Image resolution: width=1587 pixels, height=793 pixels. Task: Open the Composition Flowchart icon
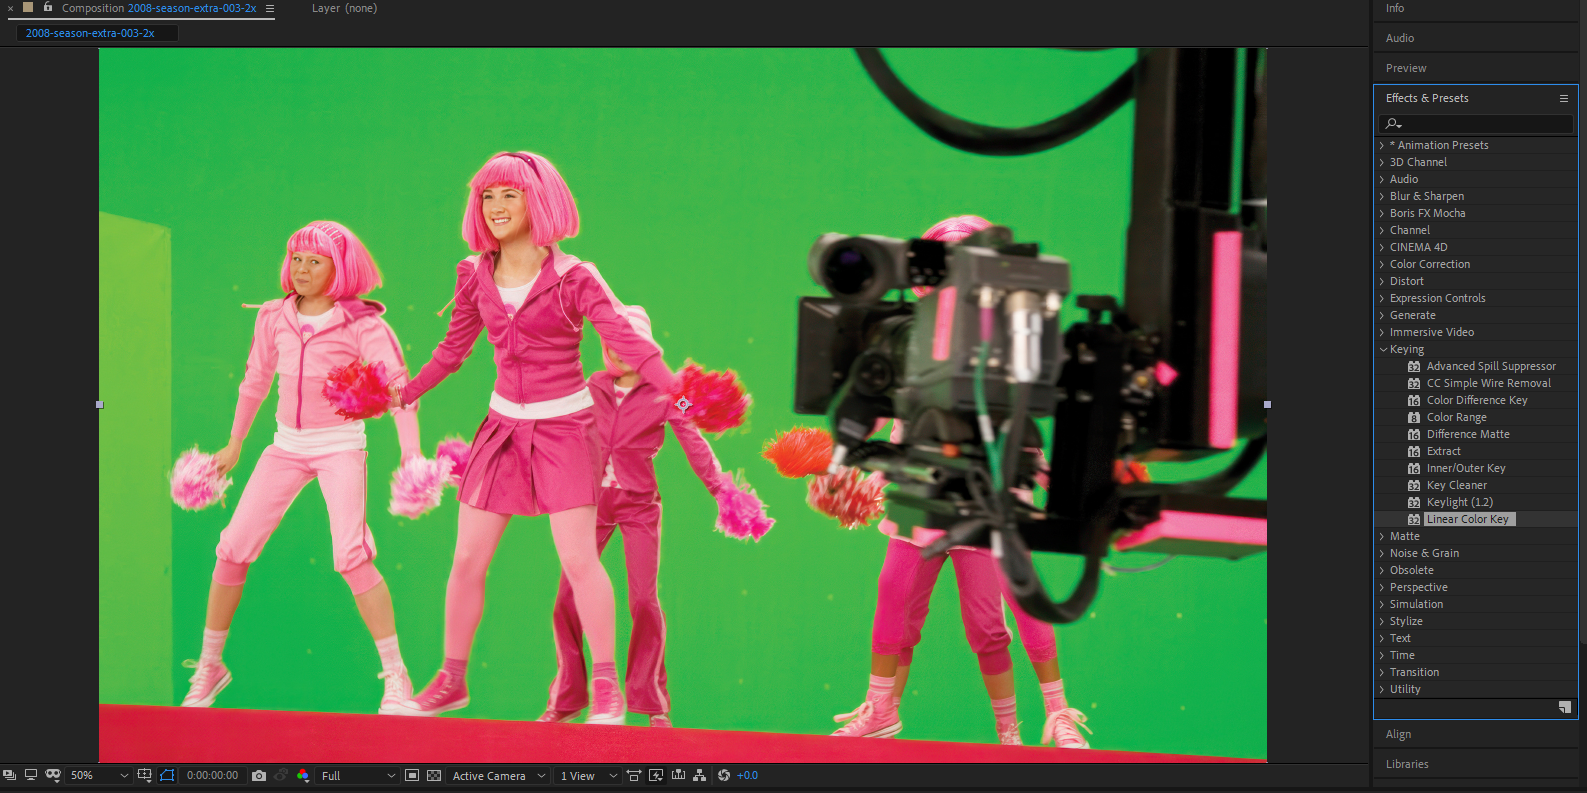(700, 776)
